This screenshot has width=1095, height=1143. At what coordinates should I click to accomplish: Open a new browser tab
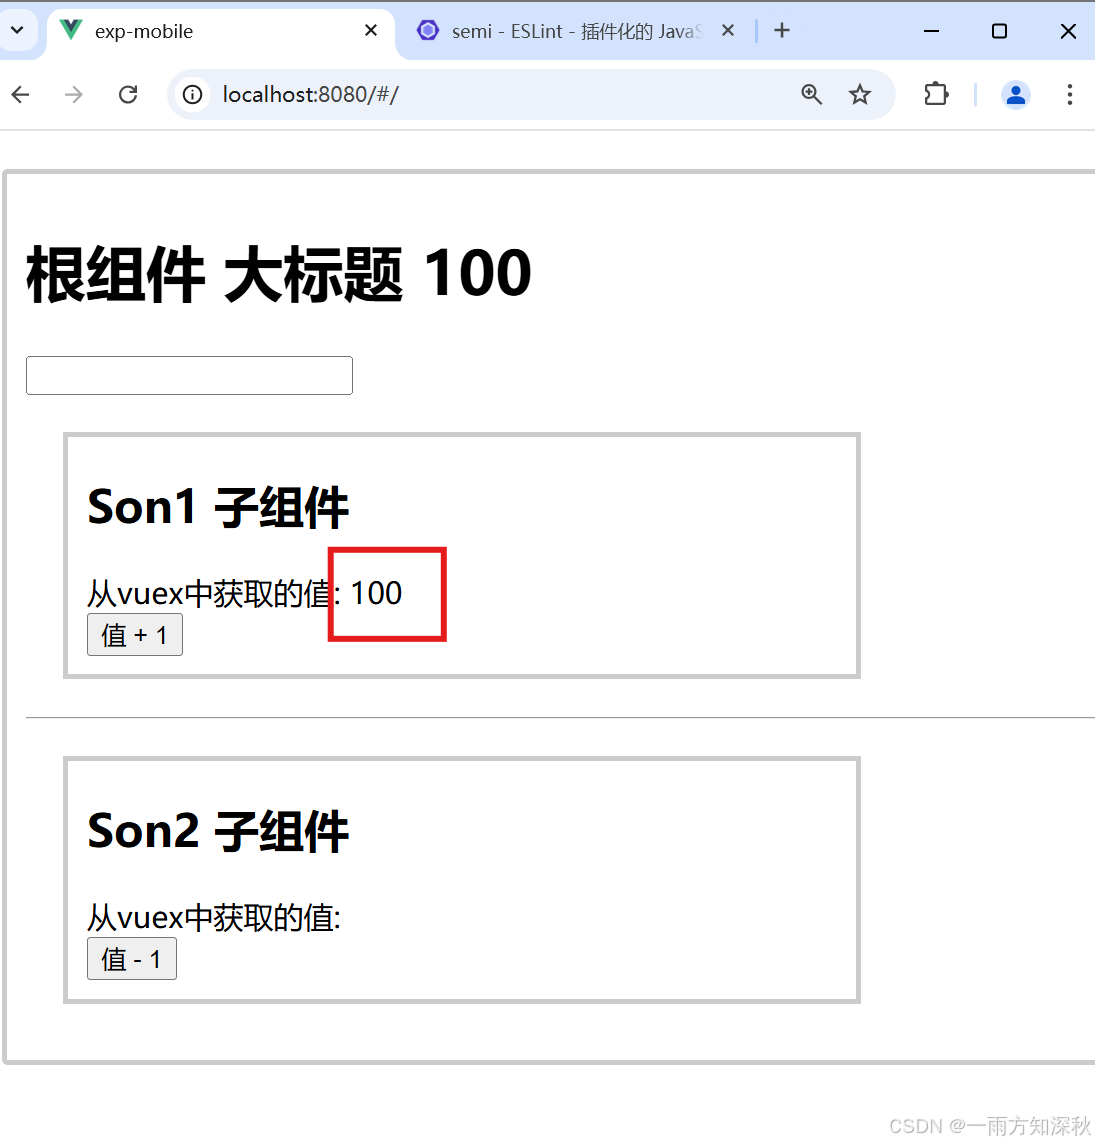[x=782, y=31]
